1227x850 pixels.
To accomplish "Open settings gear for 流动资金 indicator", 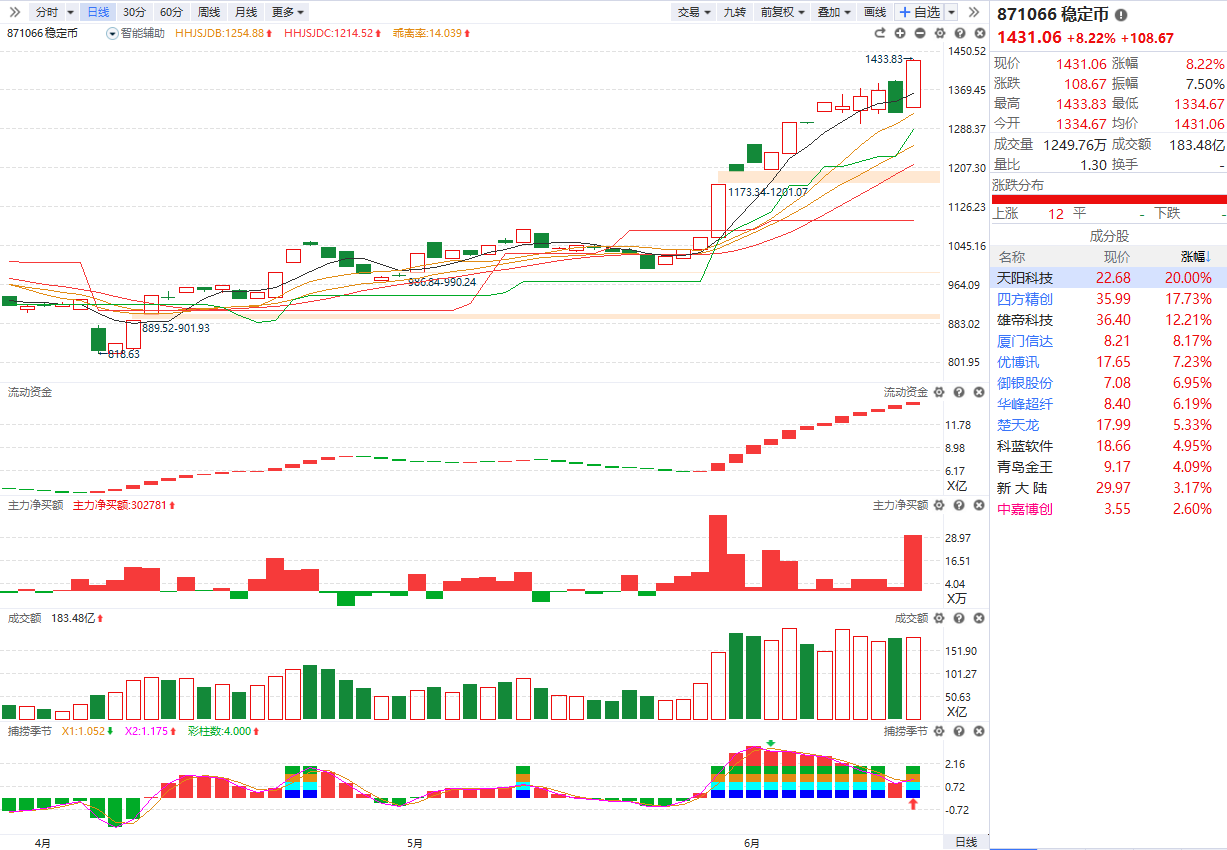I will 939,392.
